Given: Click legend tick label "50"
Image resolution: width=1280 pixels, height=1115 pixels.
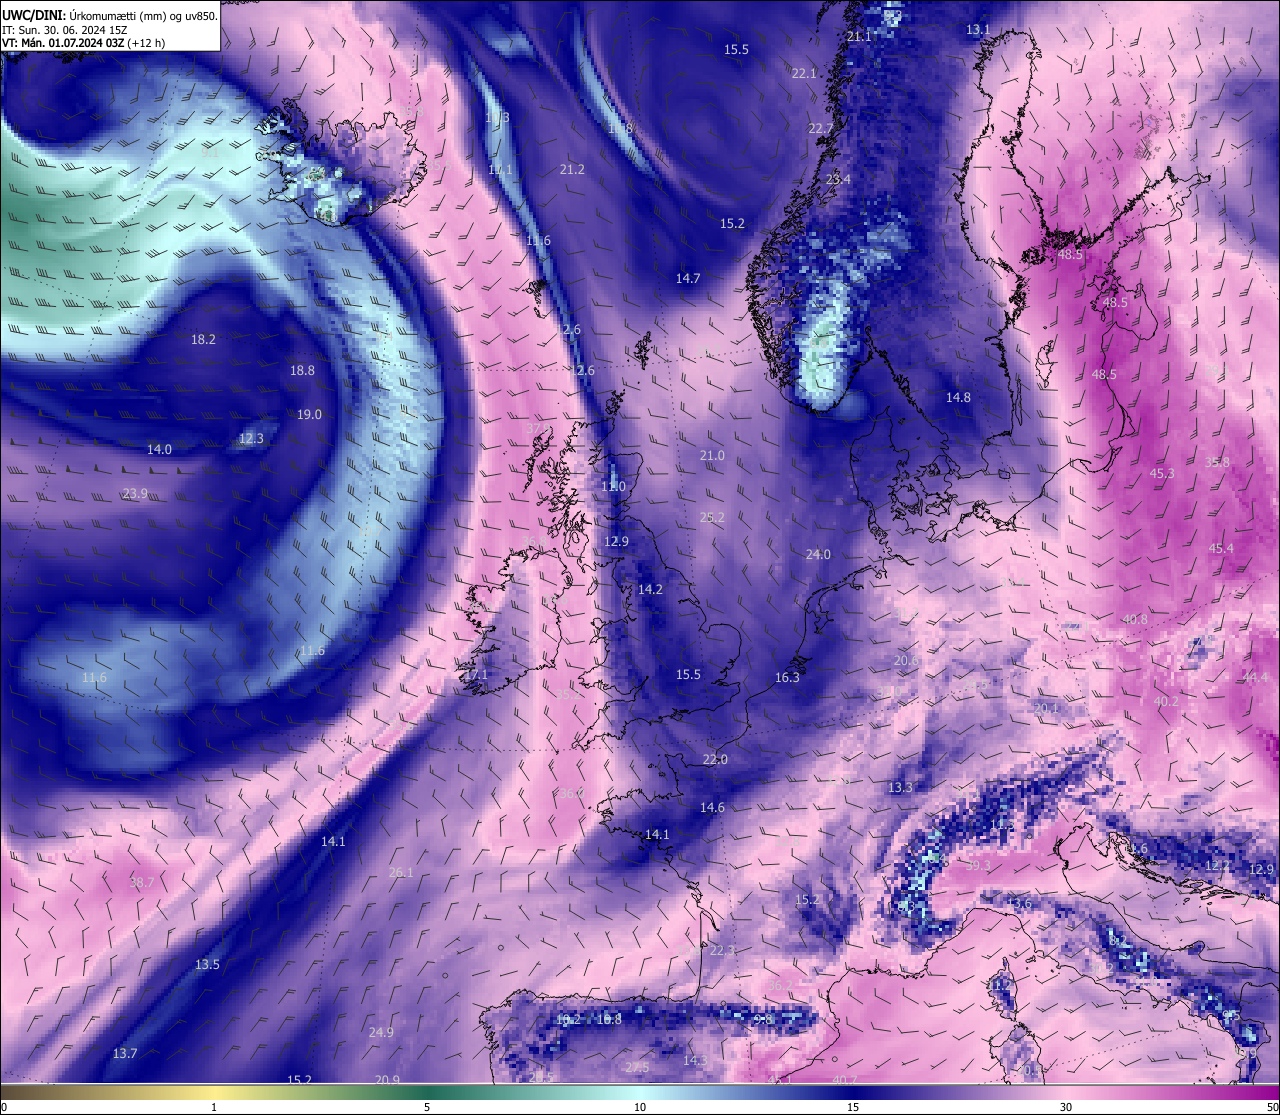Looking at the screenshot, I should [x=1272, y=1107].
